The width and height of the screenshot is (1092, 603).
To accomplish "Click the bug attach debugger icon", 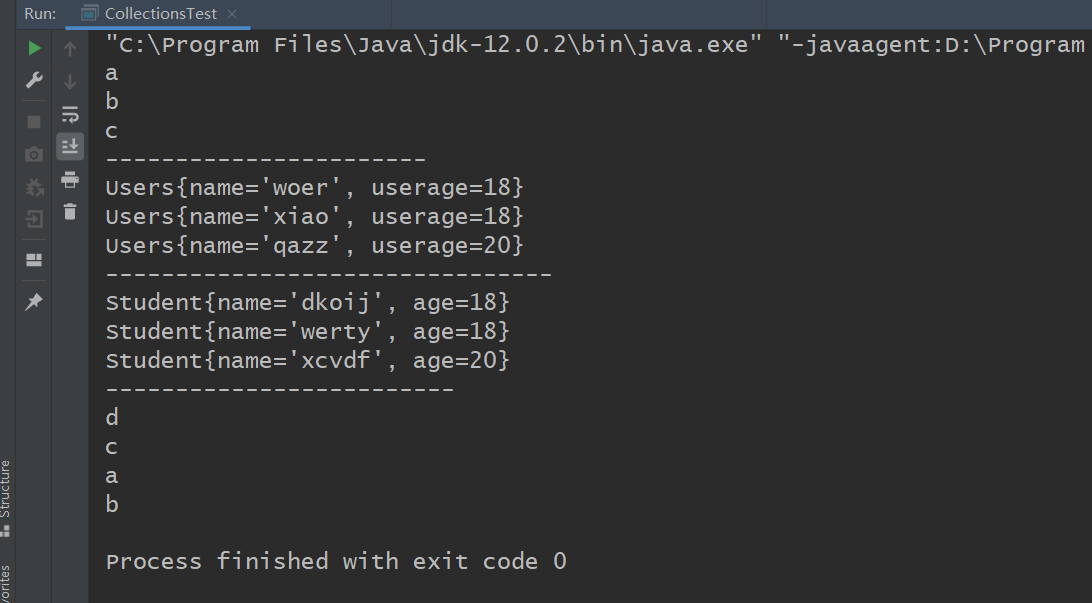I will 34,187.
